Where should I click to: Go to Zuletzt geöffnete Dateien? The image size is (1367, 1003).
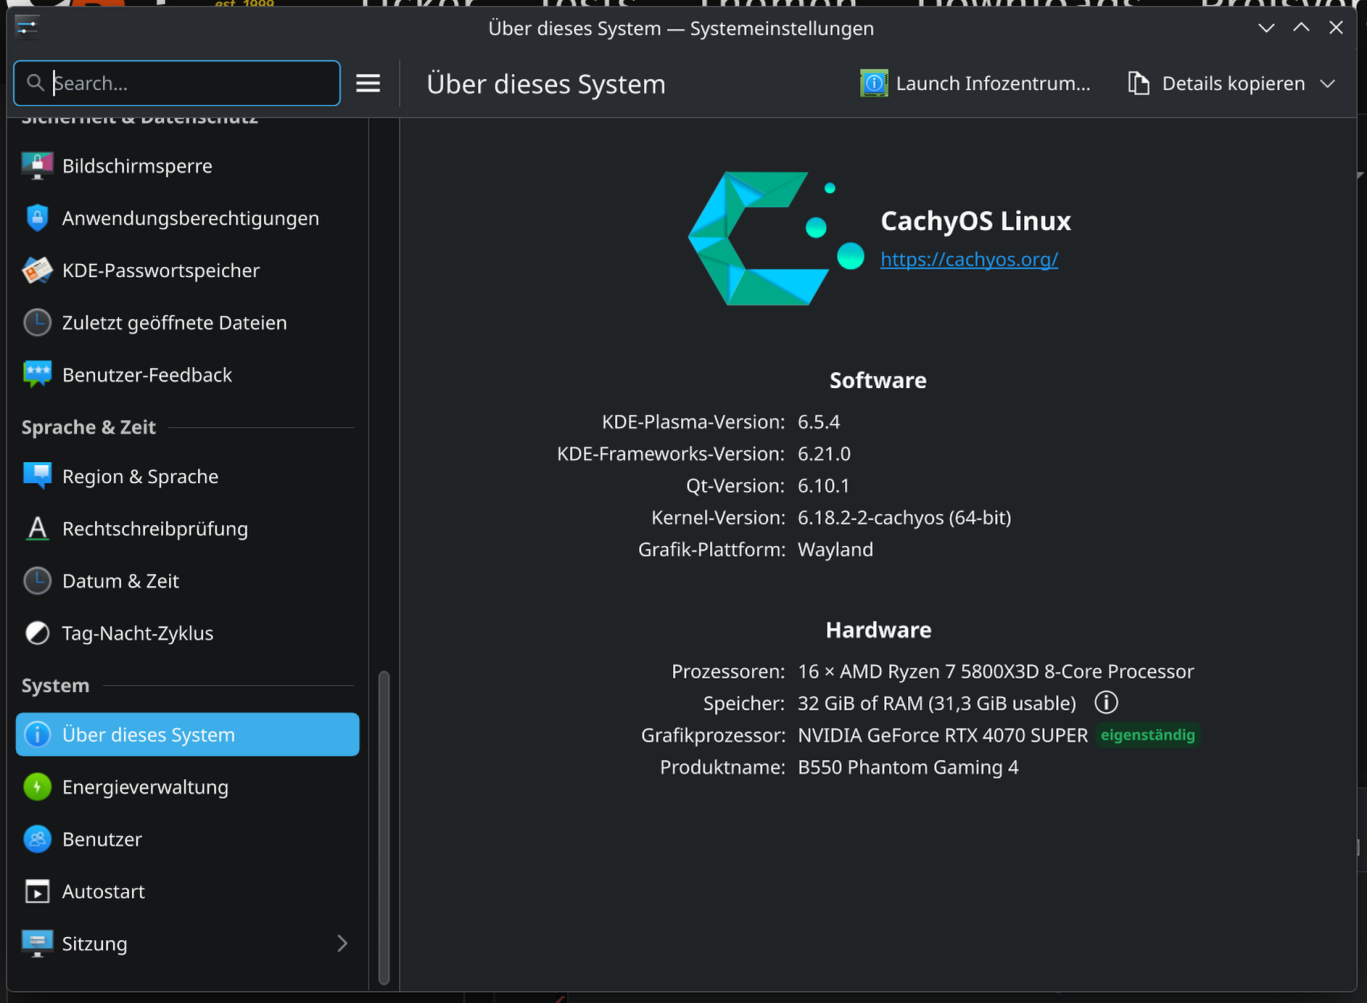[188, 322]
